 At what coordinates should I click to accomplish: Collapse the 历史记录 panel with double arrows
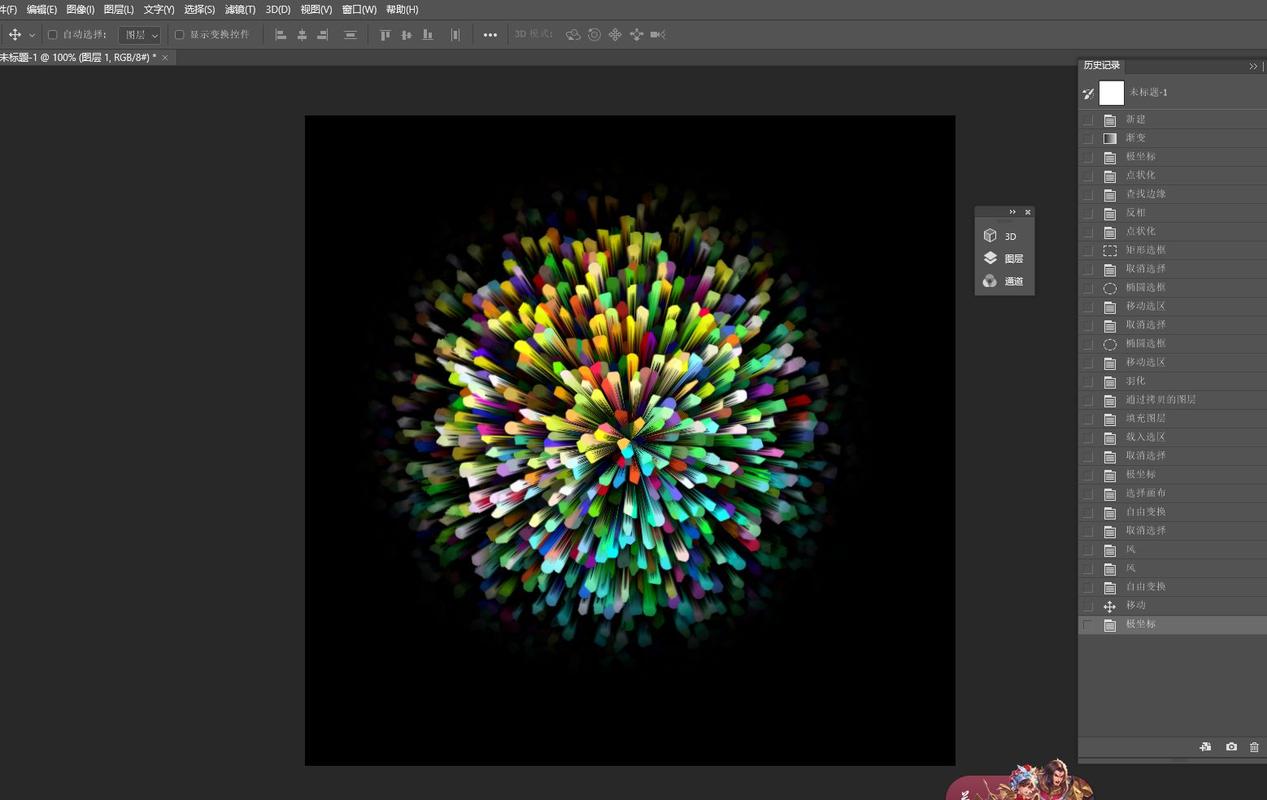click(1253, 66)
